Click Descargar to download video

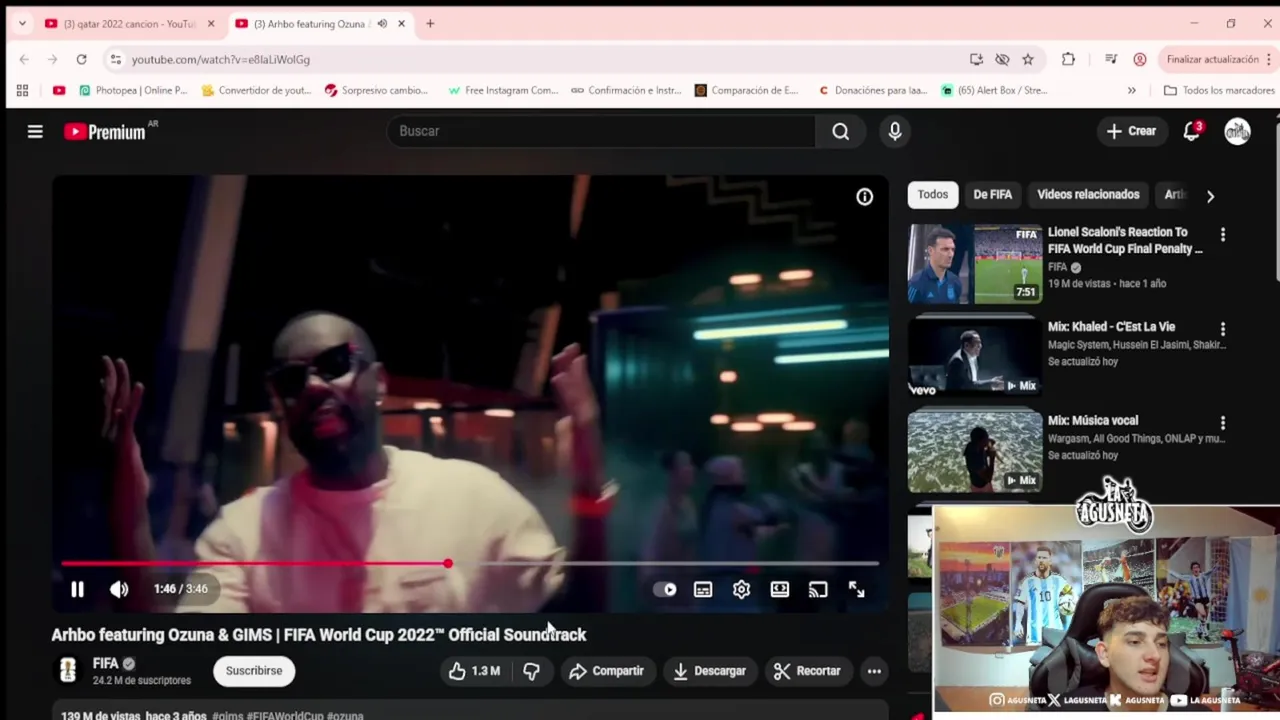[710, 671]
